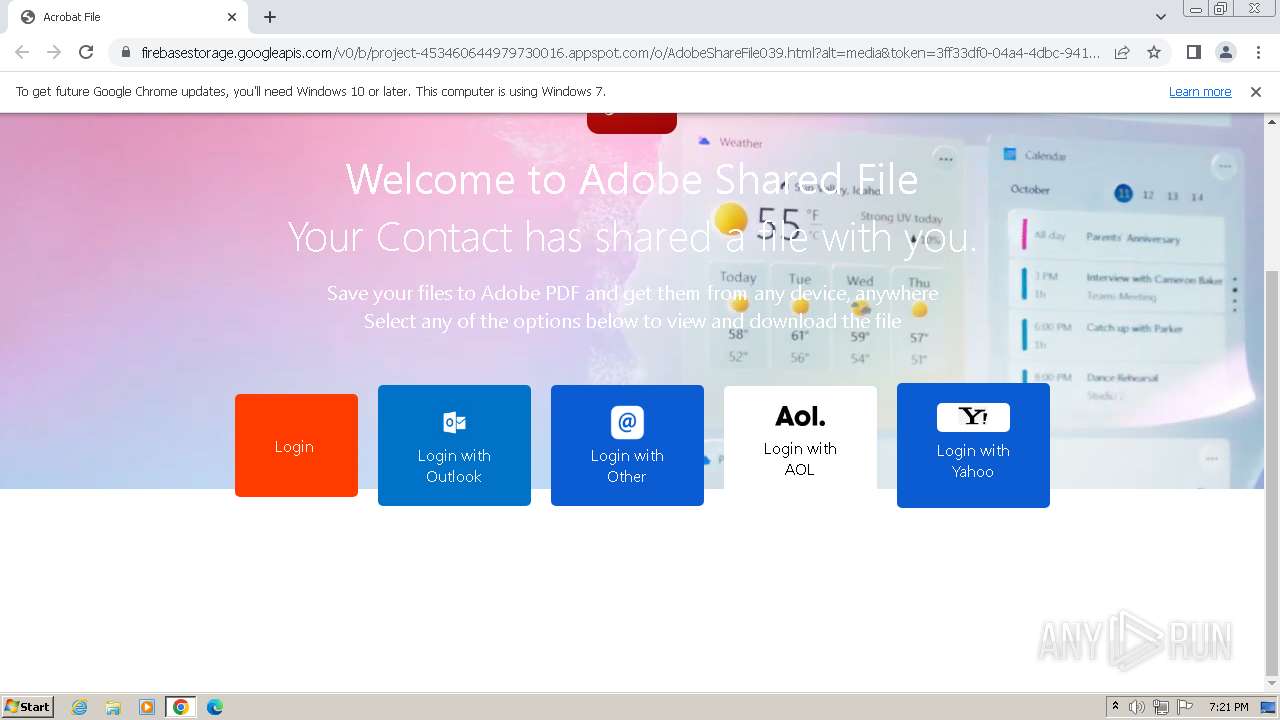Screen dimensions: 1280x720
Task: Open the Chrome profile avatar
Action: pyautogui.click(x=1225, y=52)
